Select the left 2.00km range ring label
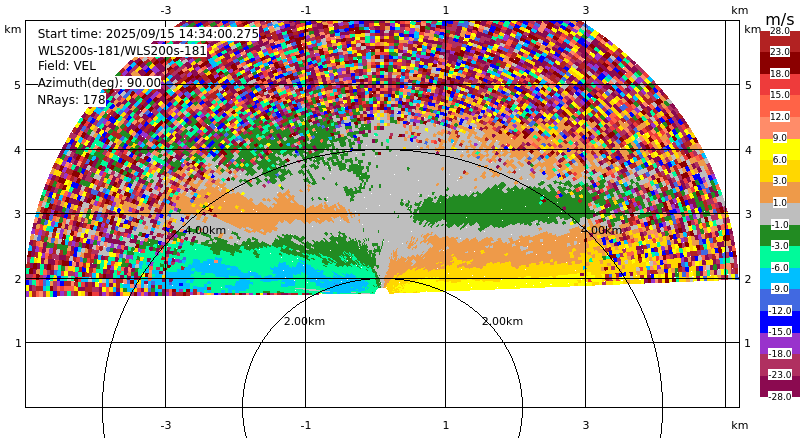 pyautogui.click(x=305, y=321)
